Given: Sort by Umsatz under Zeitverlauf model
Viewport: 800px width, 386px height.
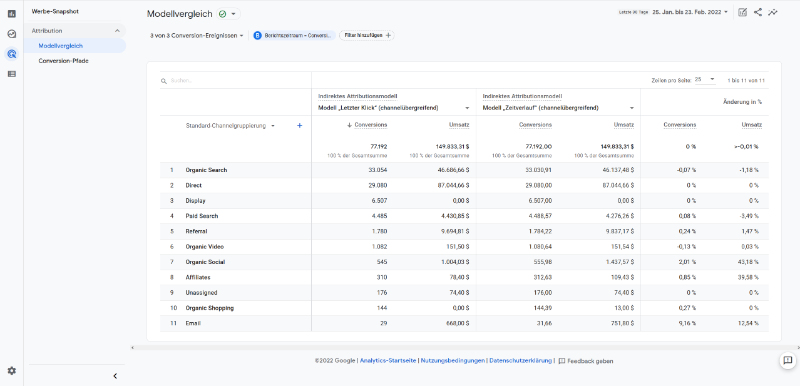Looking at the screenshot, I should [x=624, y=125].
